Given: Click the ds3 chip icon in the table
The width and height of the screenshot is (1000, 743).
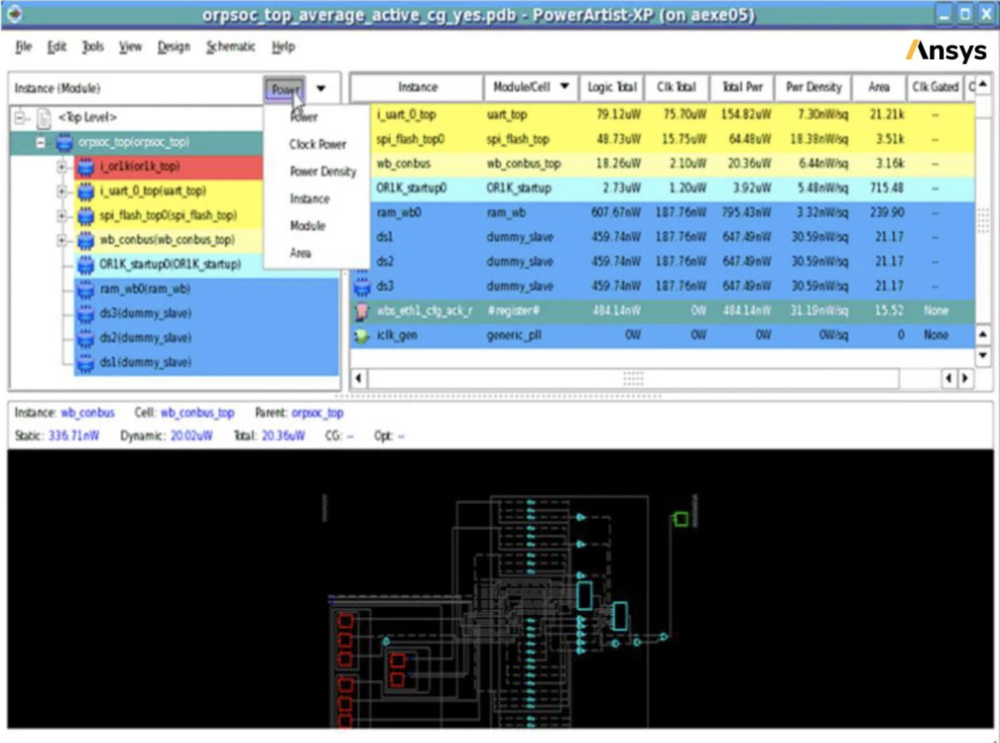Looking at the screenshot, I should coord(362,287).
